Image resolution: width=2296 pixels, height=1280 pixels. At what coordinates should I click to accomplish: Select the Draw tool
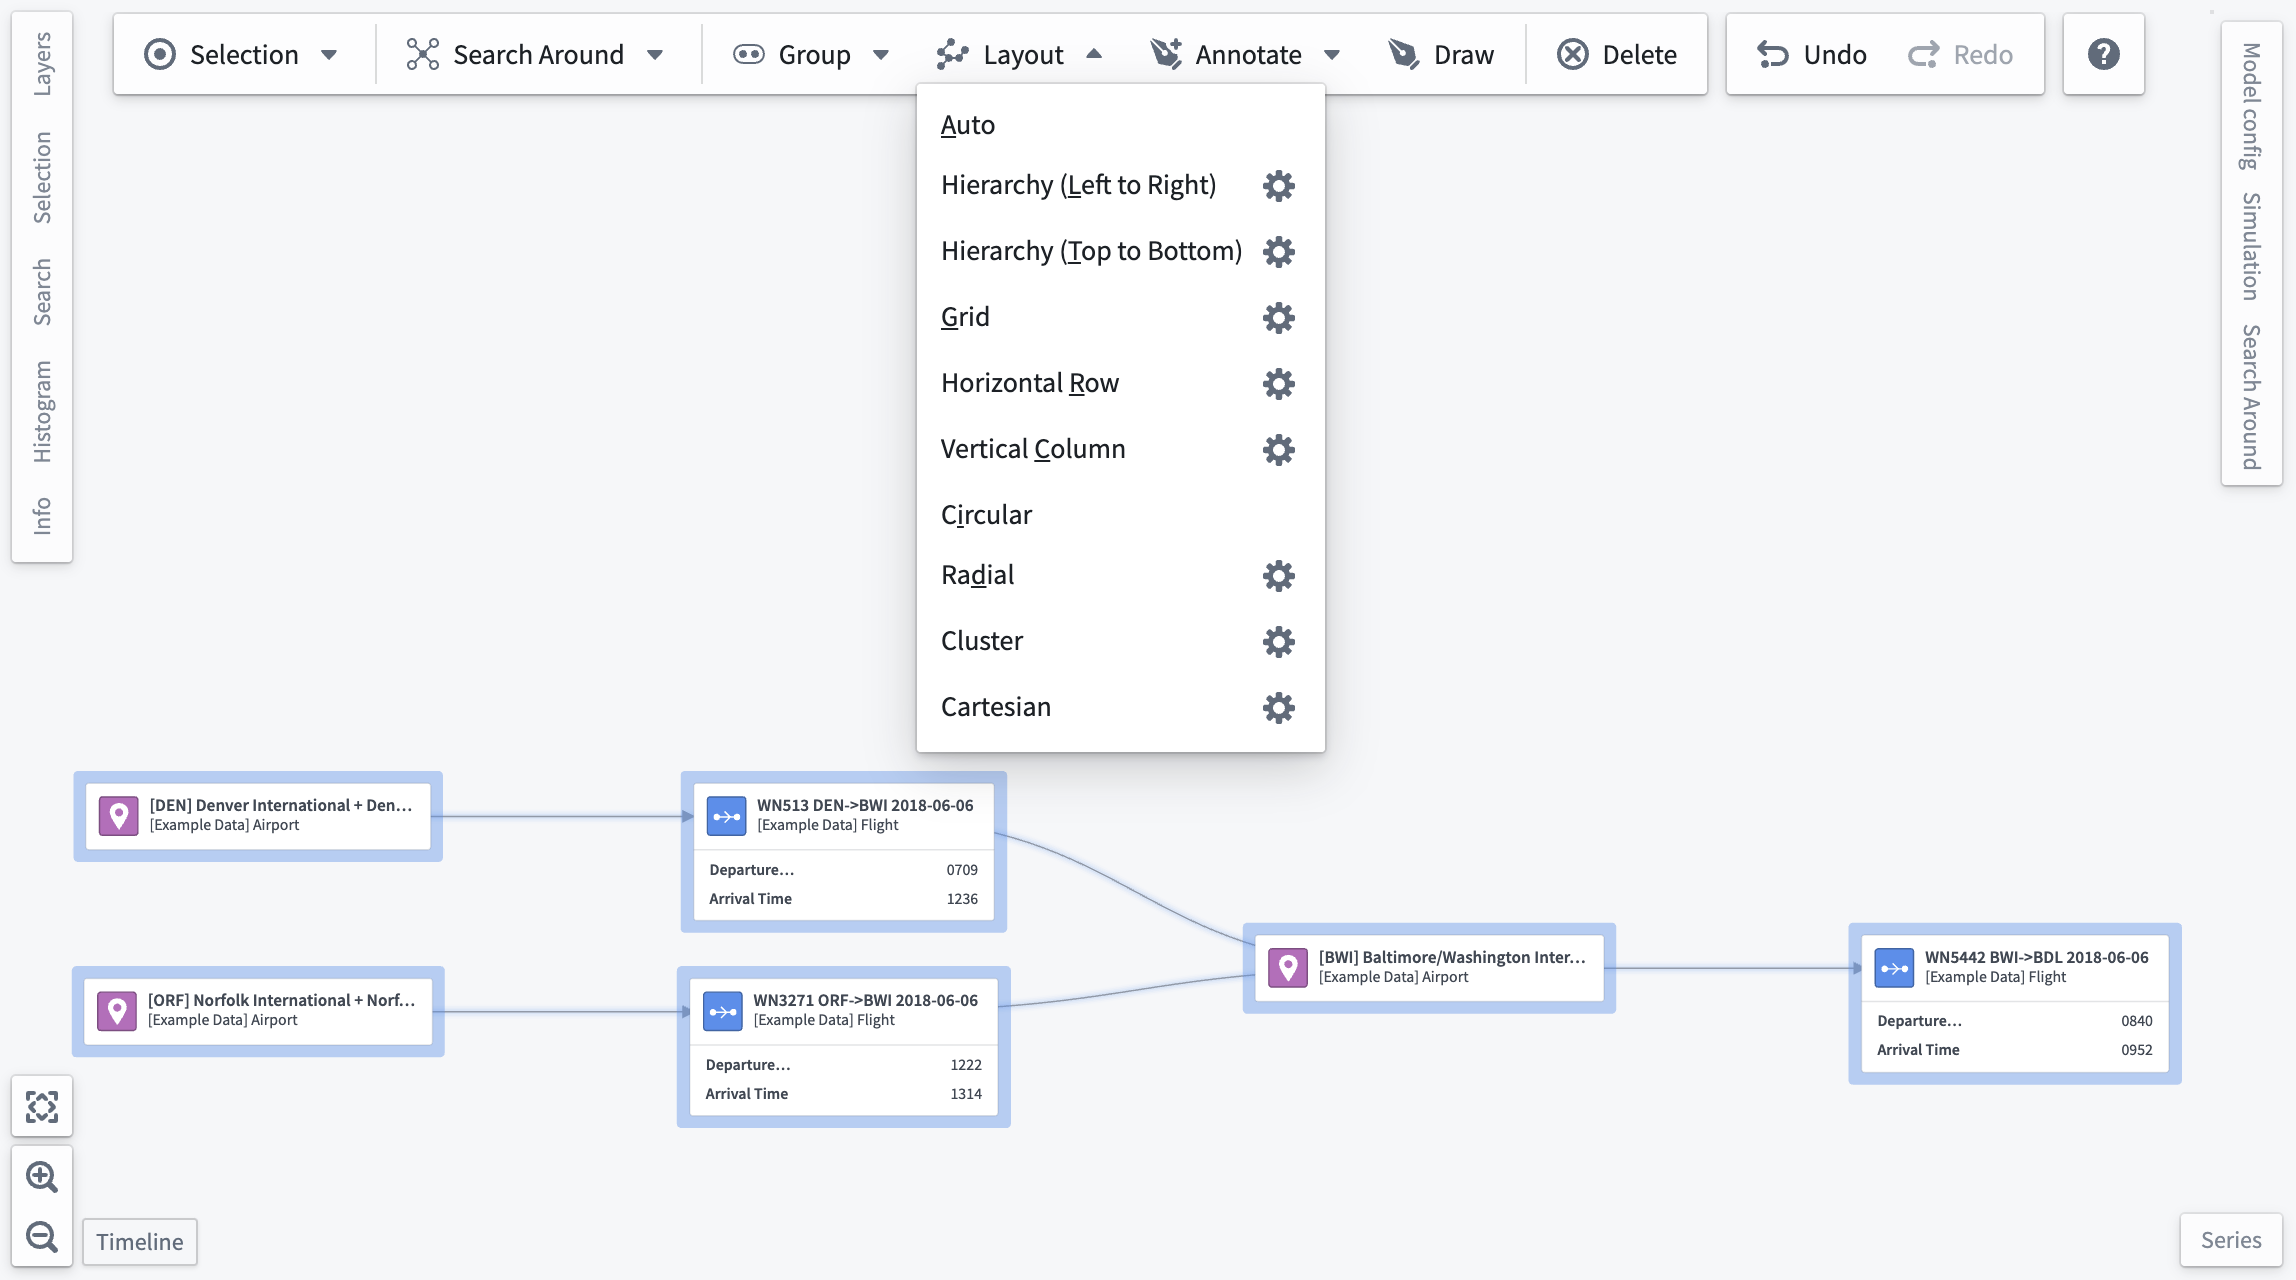1441,54
